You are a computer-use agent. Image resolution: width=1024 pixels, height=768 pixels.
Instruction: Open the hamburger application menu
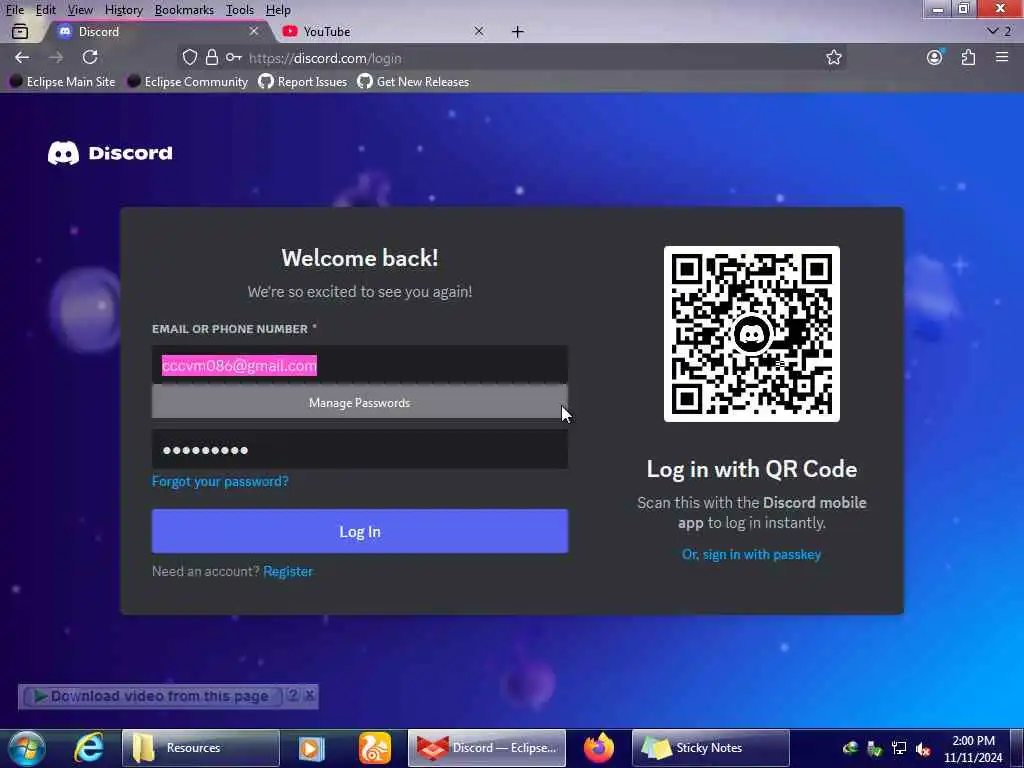pyautogui.click(x=1002, y=57)
